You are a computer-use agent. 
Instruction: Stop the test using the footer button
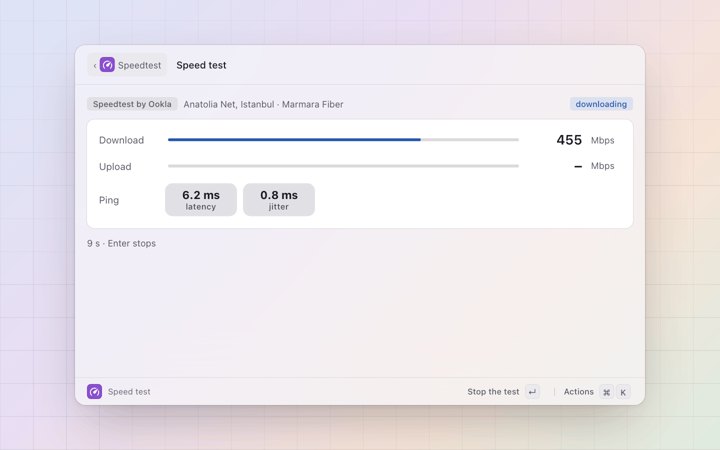pos(493,392)
